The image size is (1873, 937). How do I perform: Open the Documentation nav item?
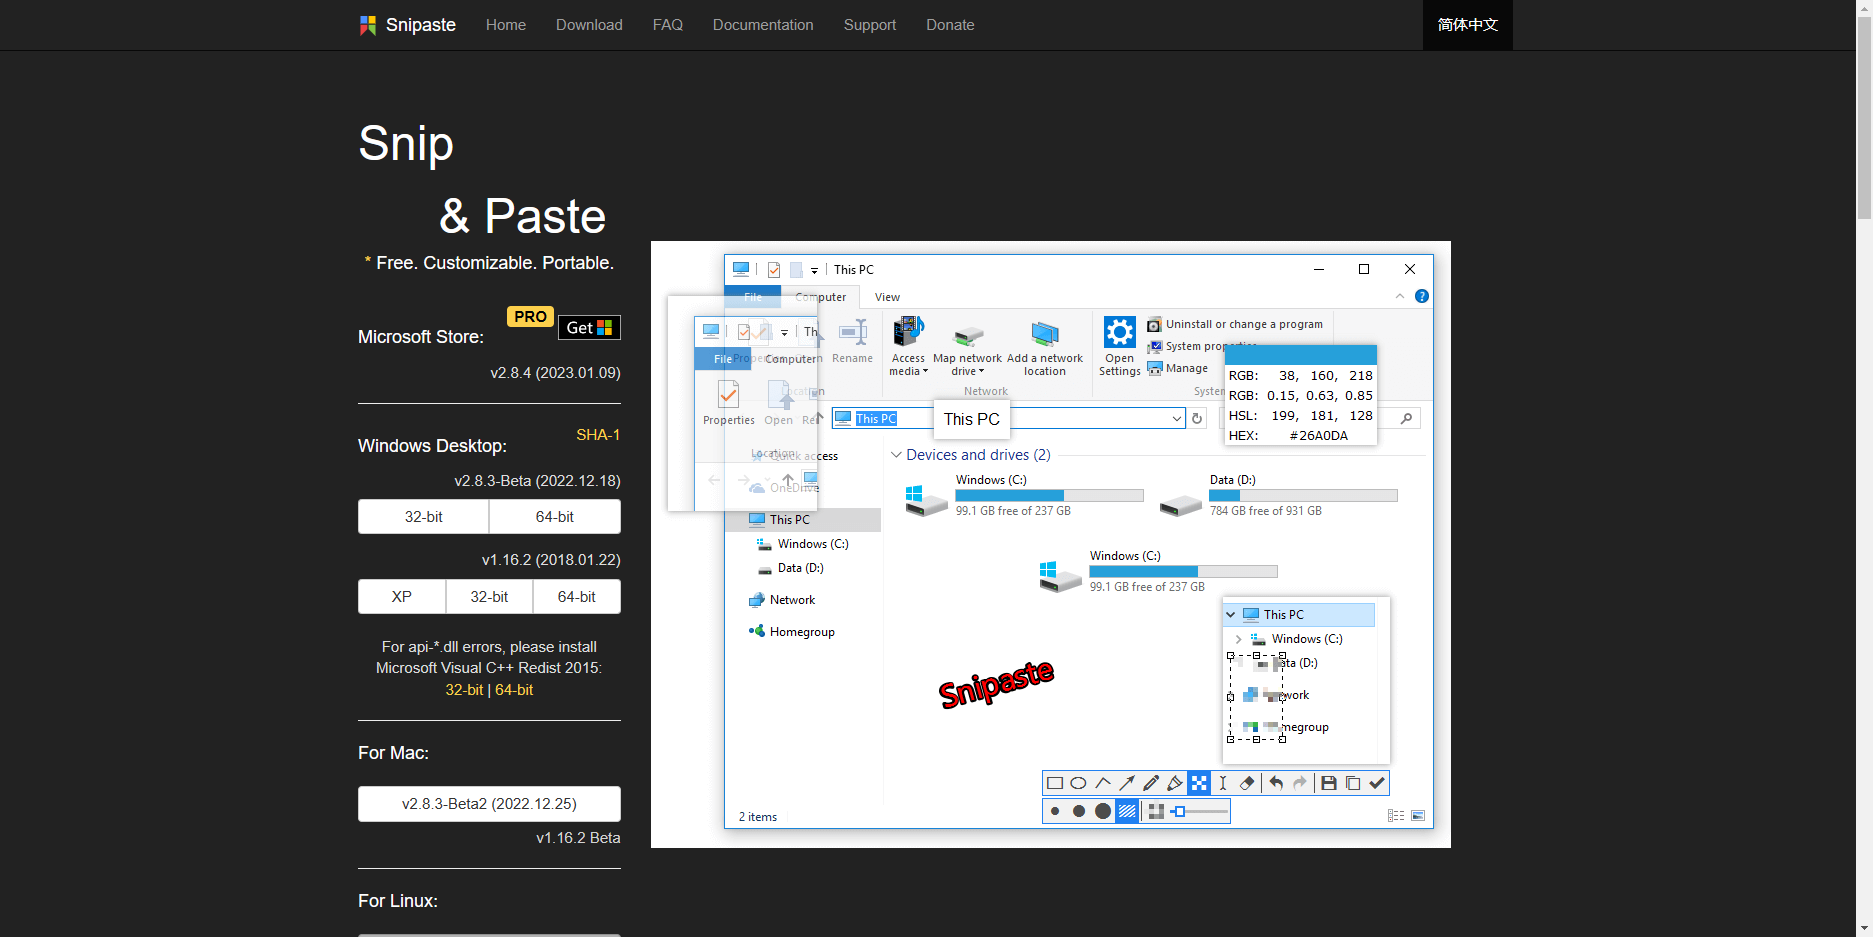point(763,25)
